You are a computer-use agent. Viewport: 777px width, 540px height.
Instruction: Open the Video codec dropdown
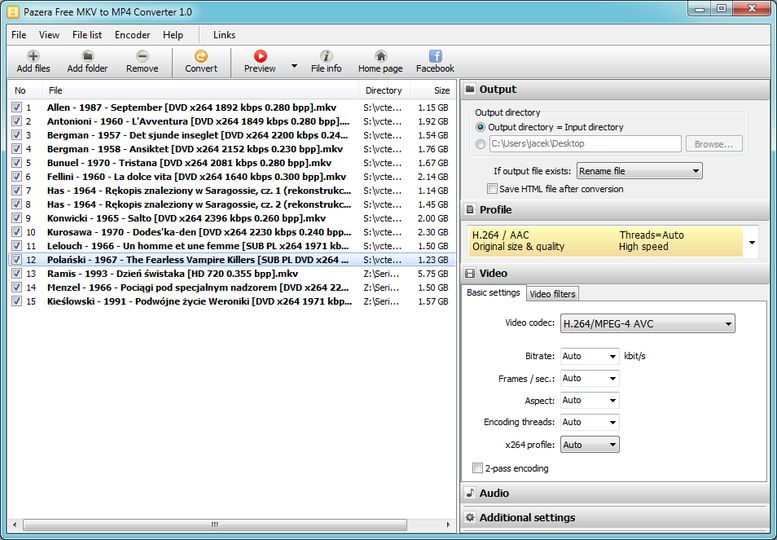[x=648, y=324]
